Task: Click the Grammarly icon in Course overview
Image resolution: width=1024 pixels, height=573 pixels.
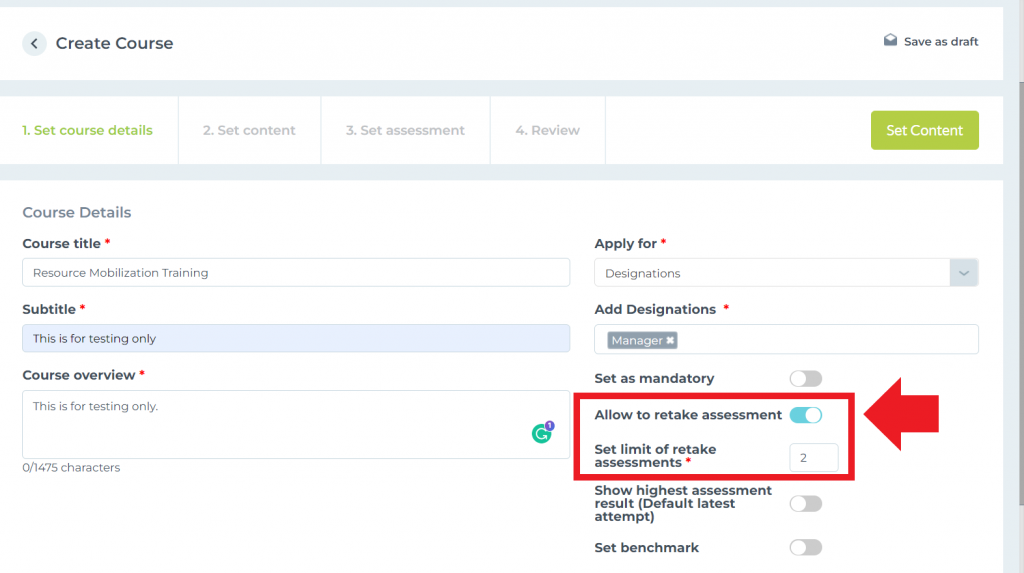Action: [542, 433]
